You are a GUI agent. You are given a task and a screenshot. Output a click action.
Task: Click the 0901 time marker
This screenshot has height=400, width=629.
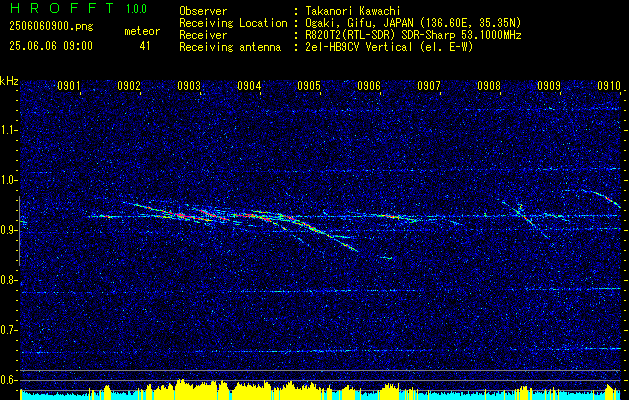[69, 85]
